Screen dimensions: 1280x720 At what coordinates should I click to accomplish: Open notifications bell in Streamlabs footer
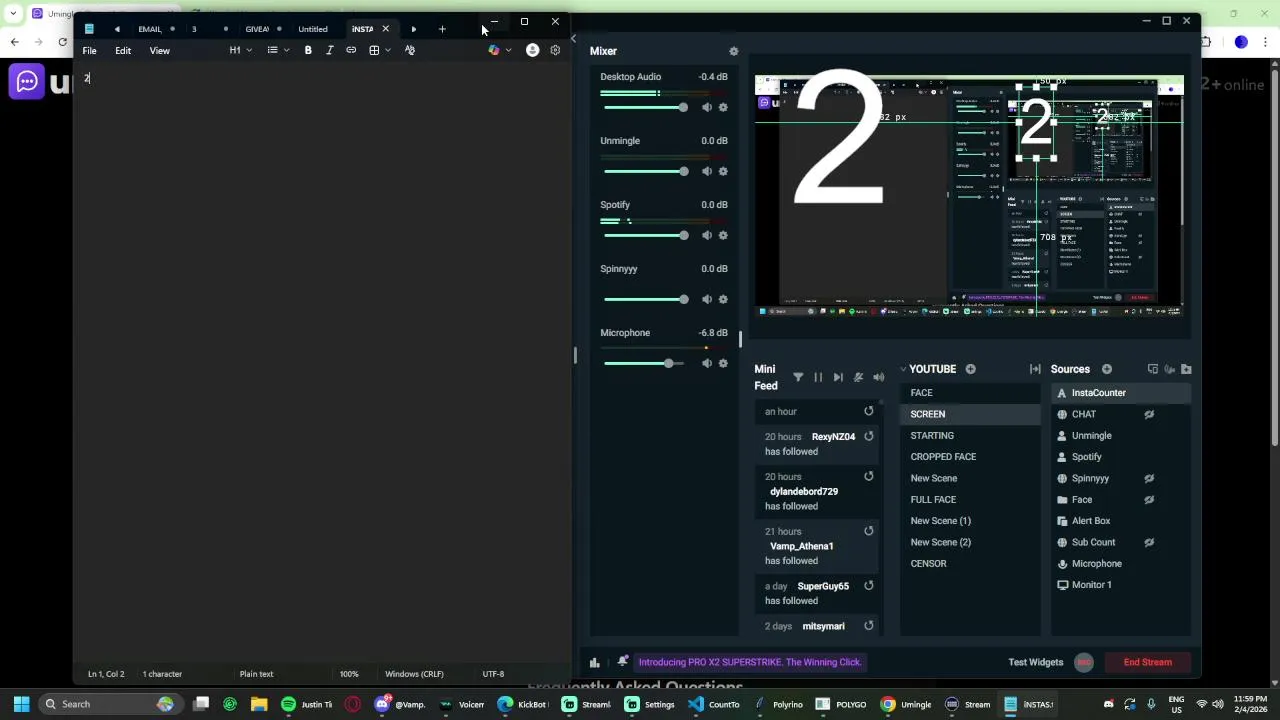(x=623, y=661)
